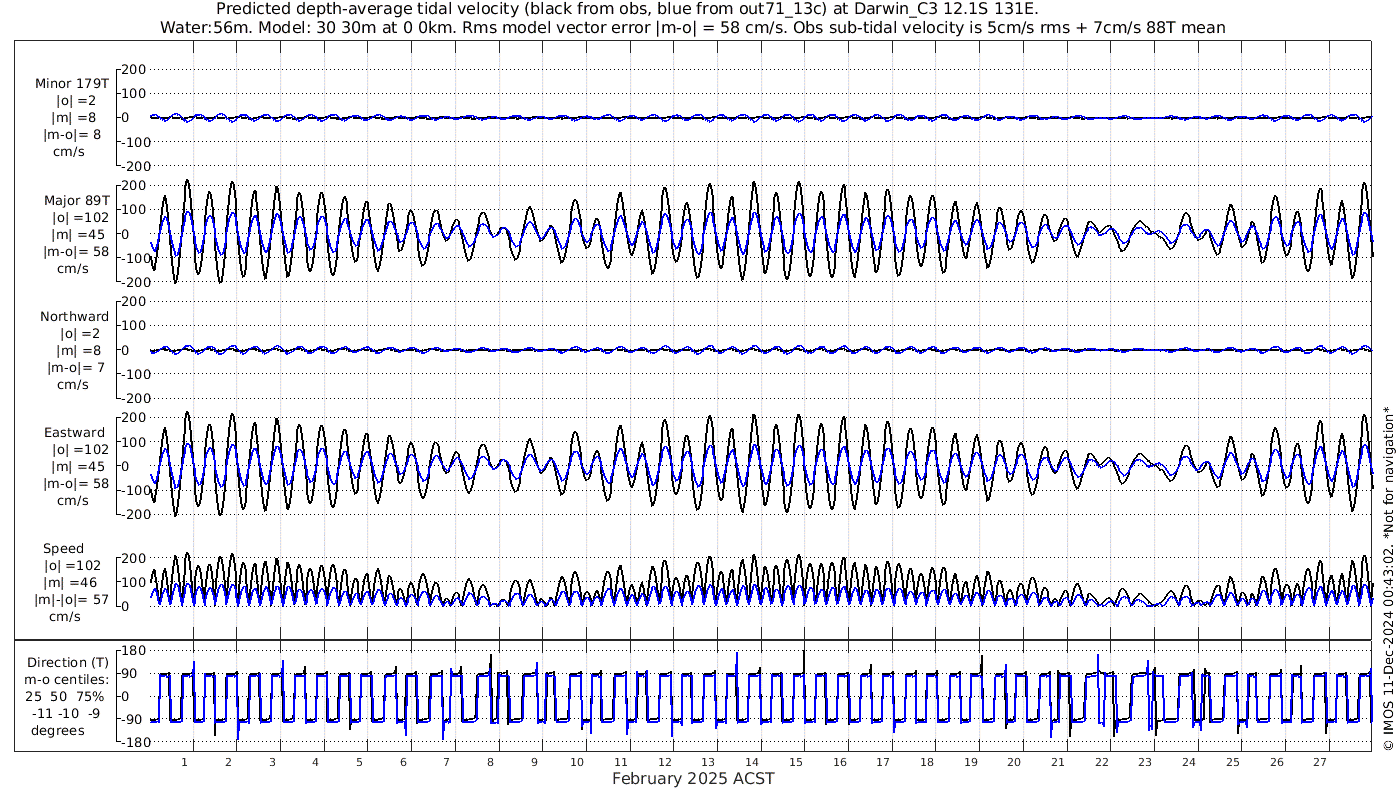
Task: Click the '-11 -10 -9' centile values
Action: coord(65,713)
